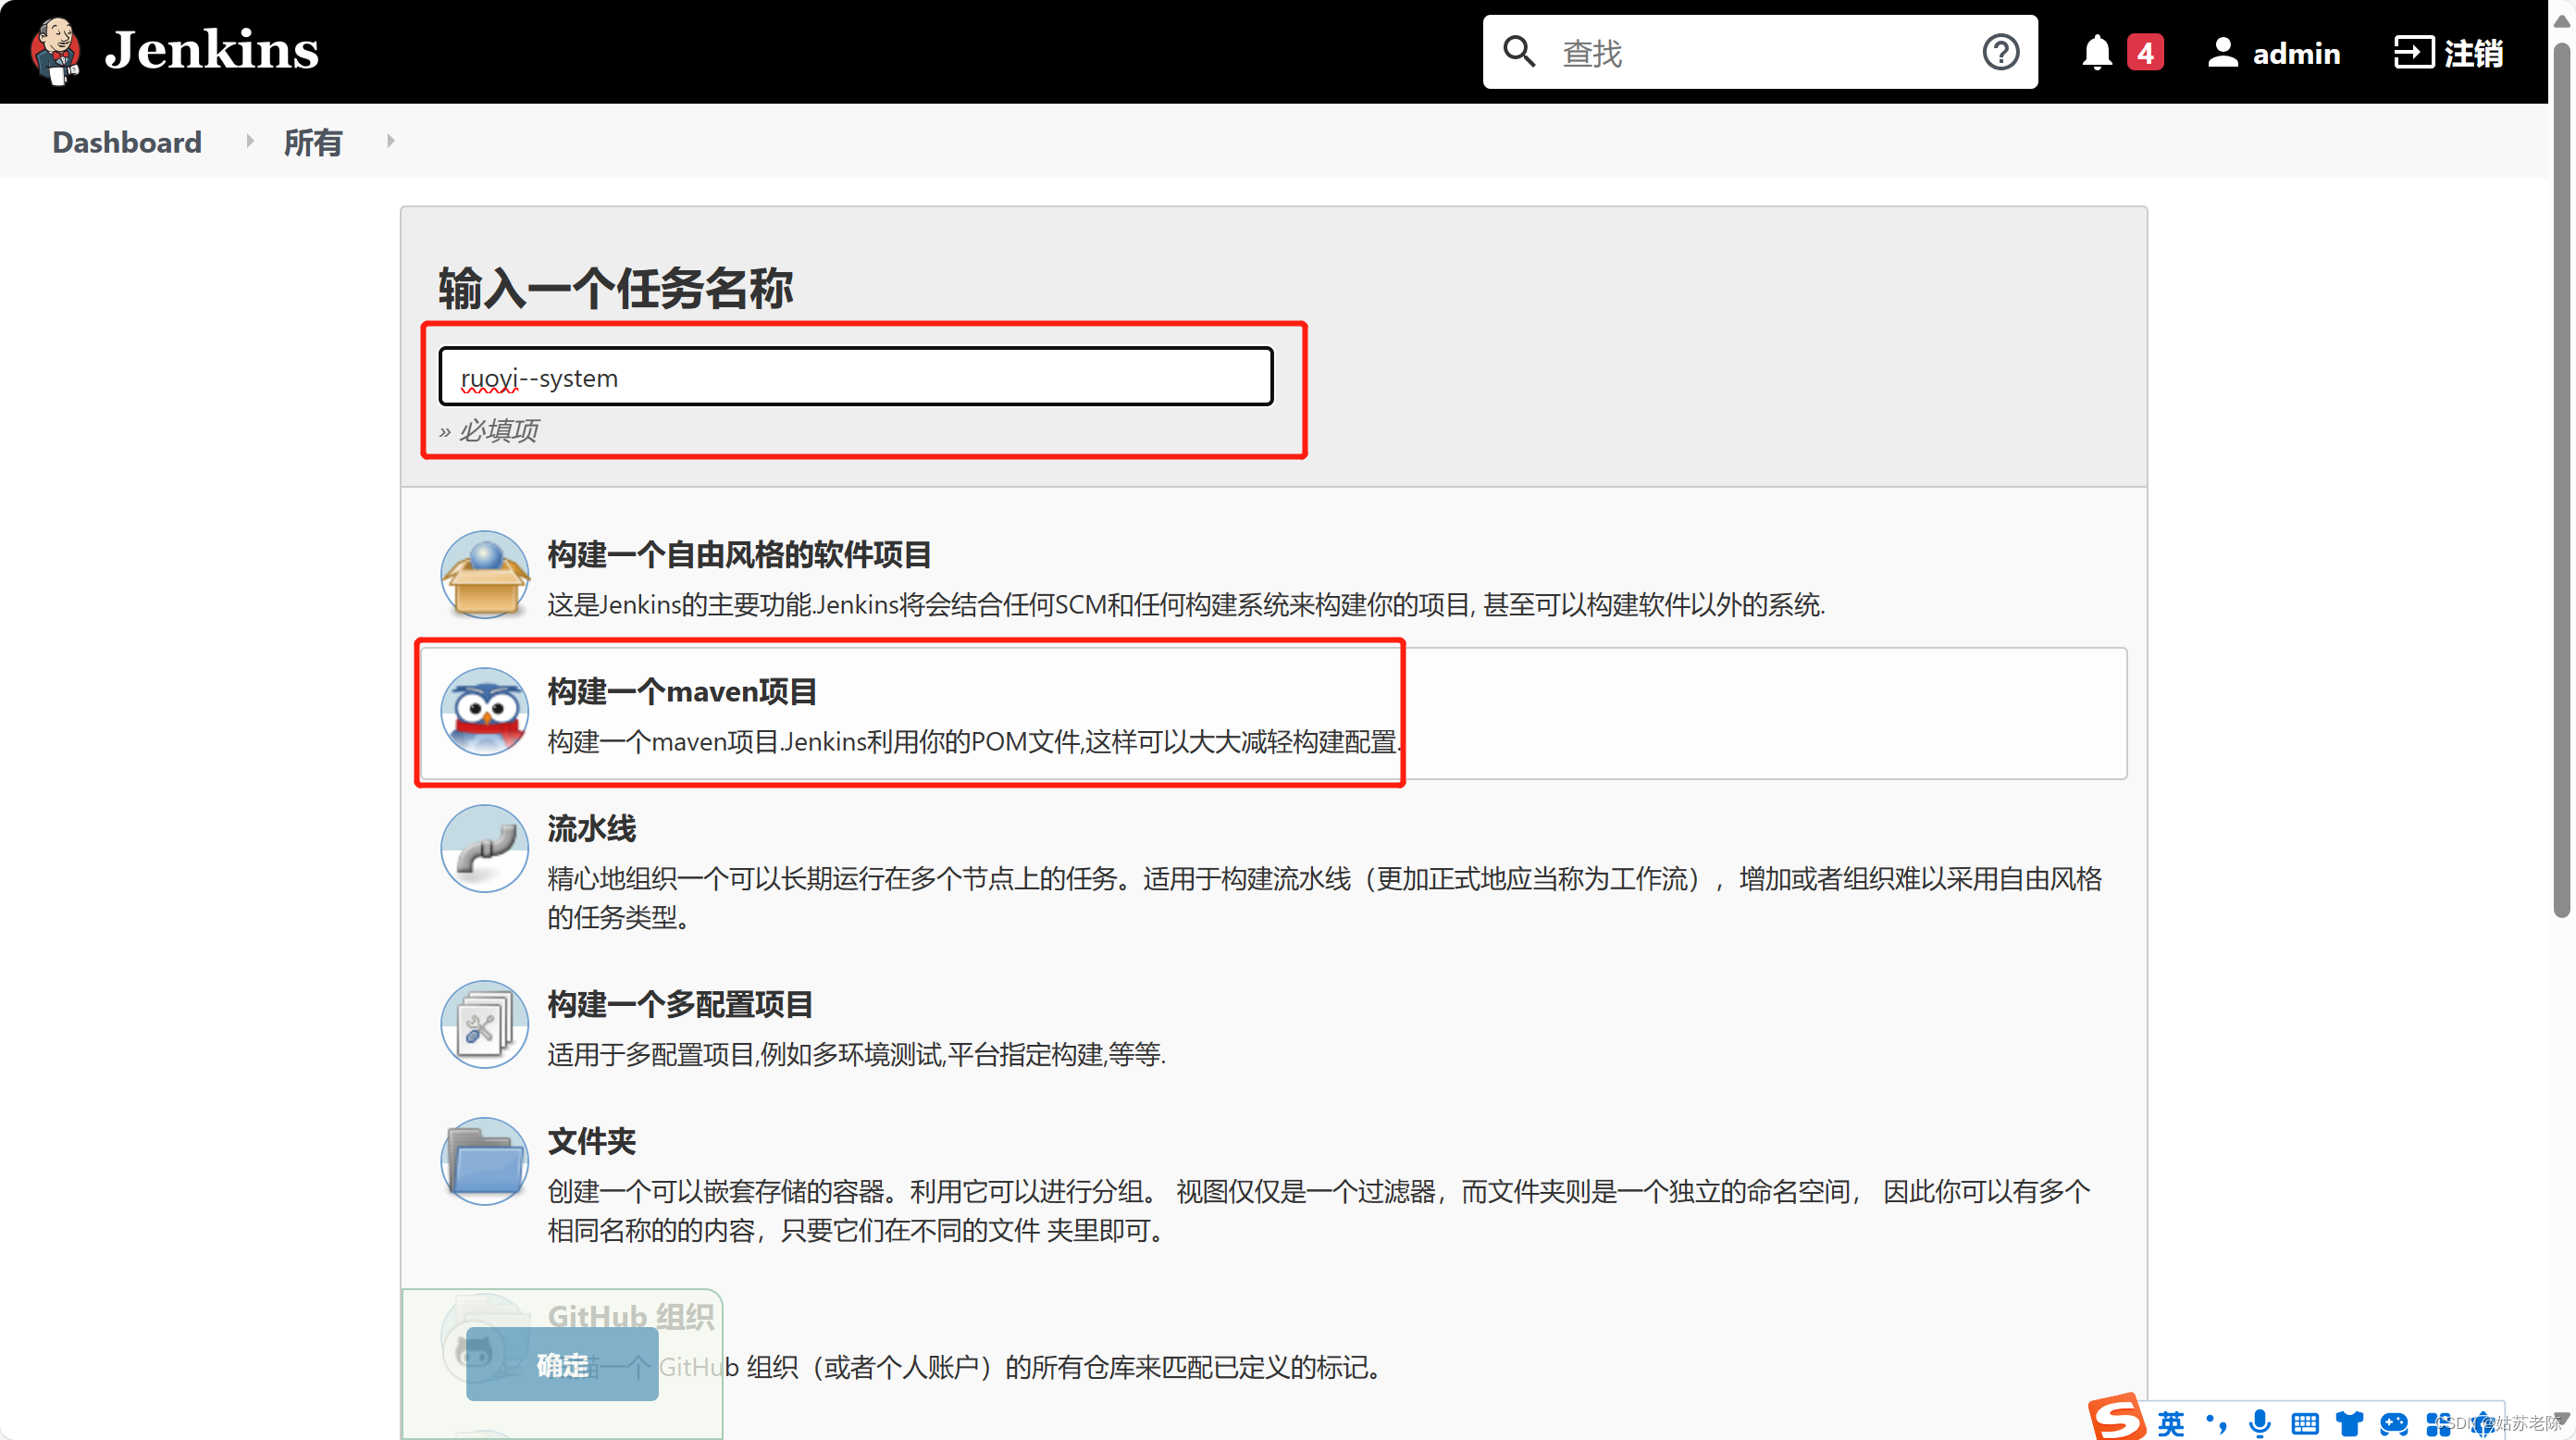The image size is (2576, 1440).
Task: Choose 构建一个多配置项目 option
Action: [x=1274, y=1025]
